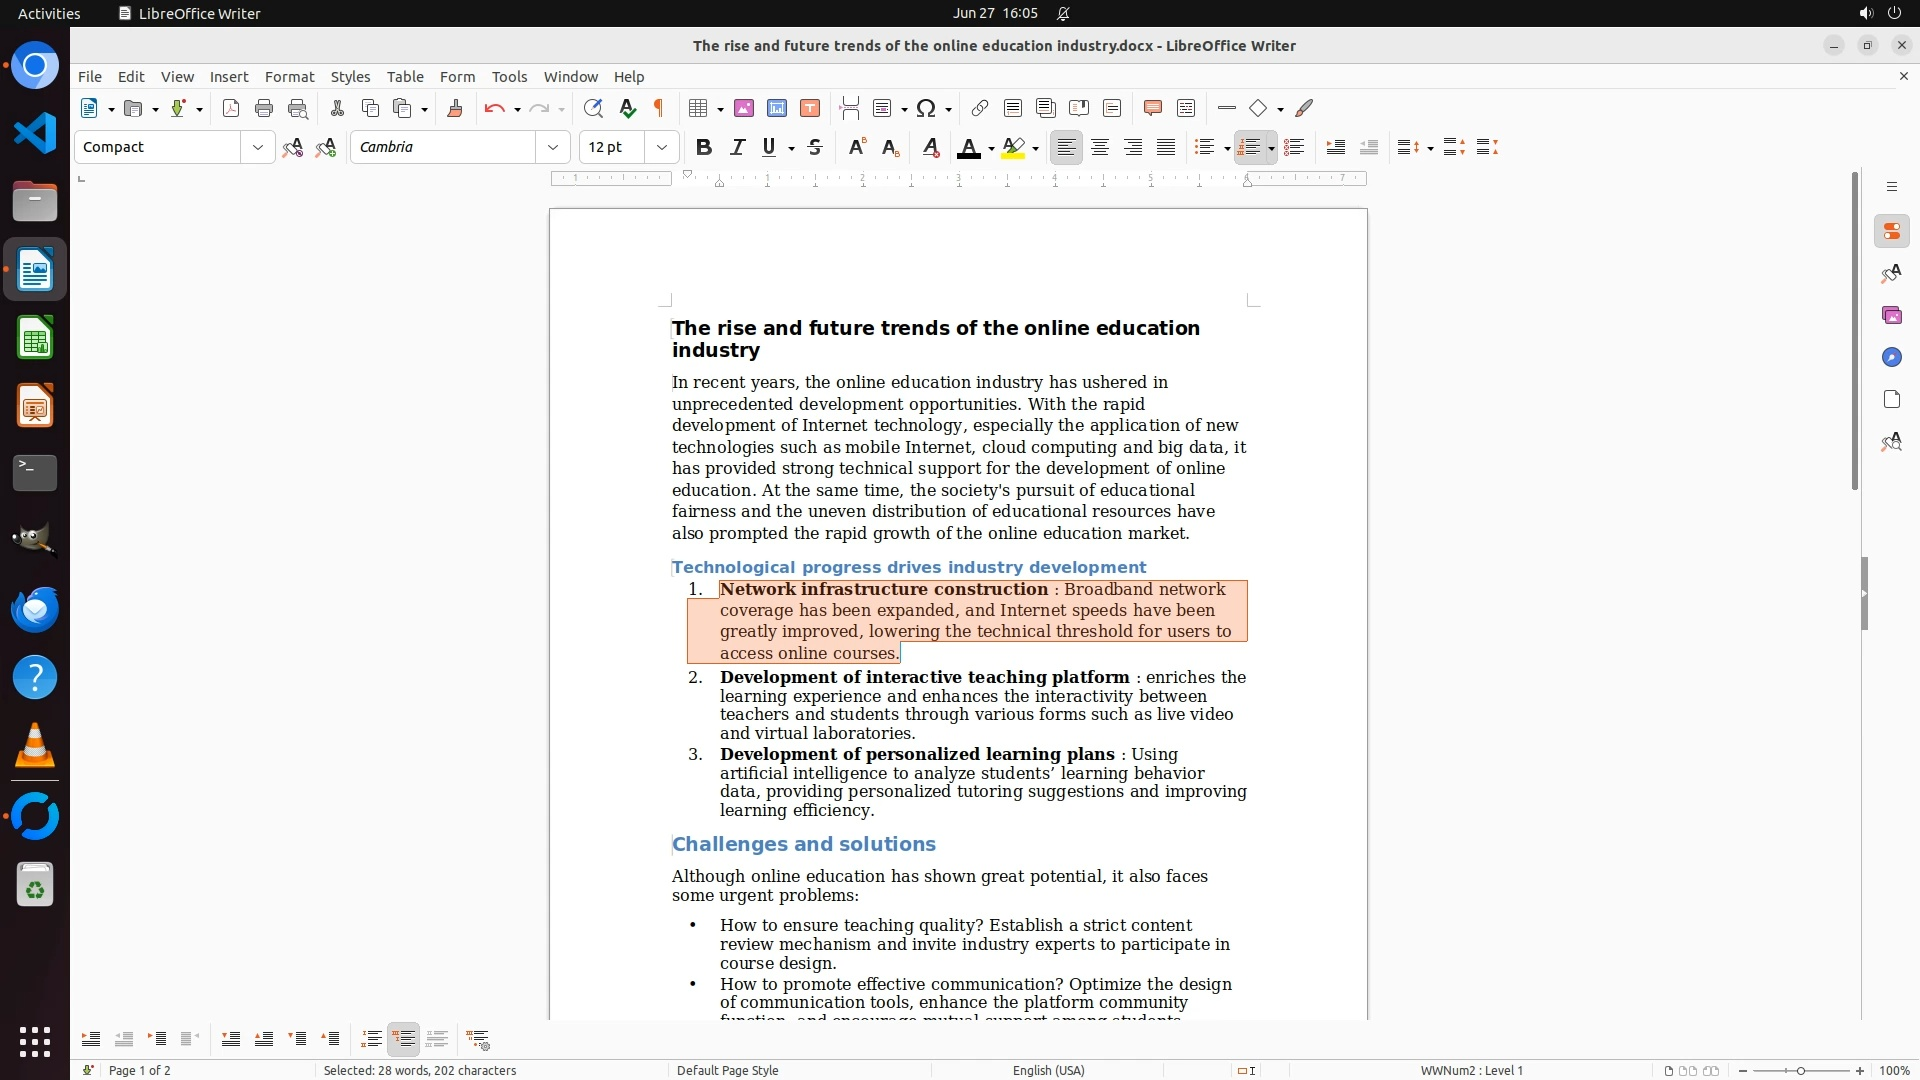Open the Styles menu
This screenshot has height=1080, width=1920.
point(350,77)
